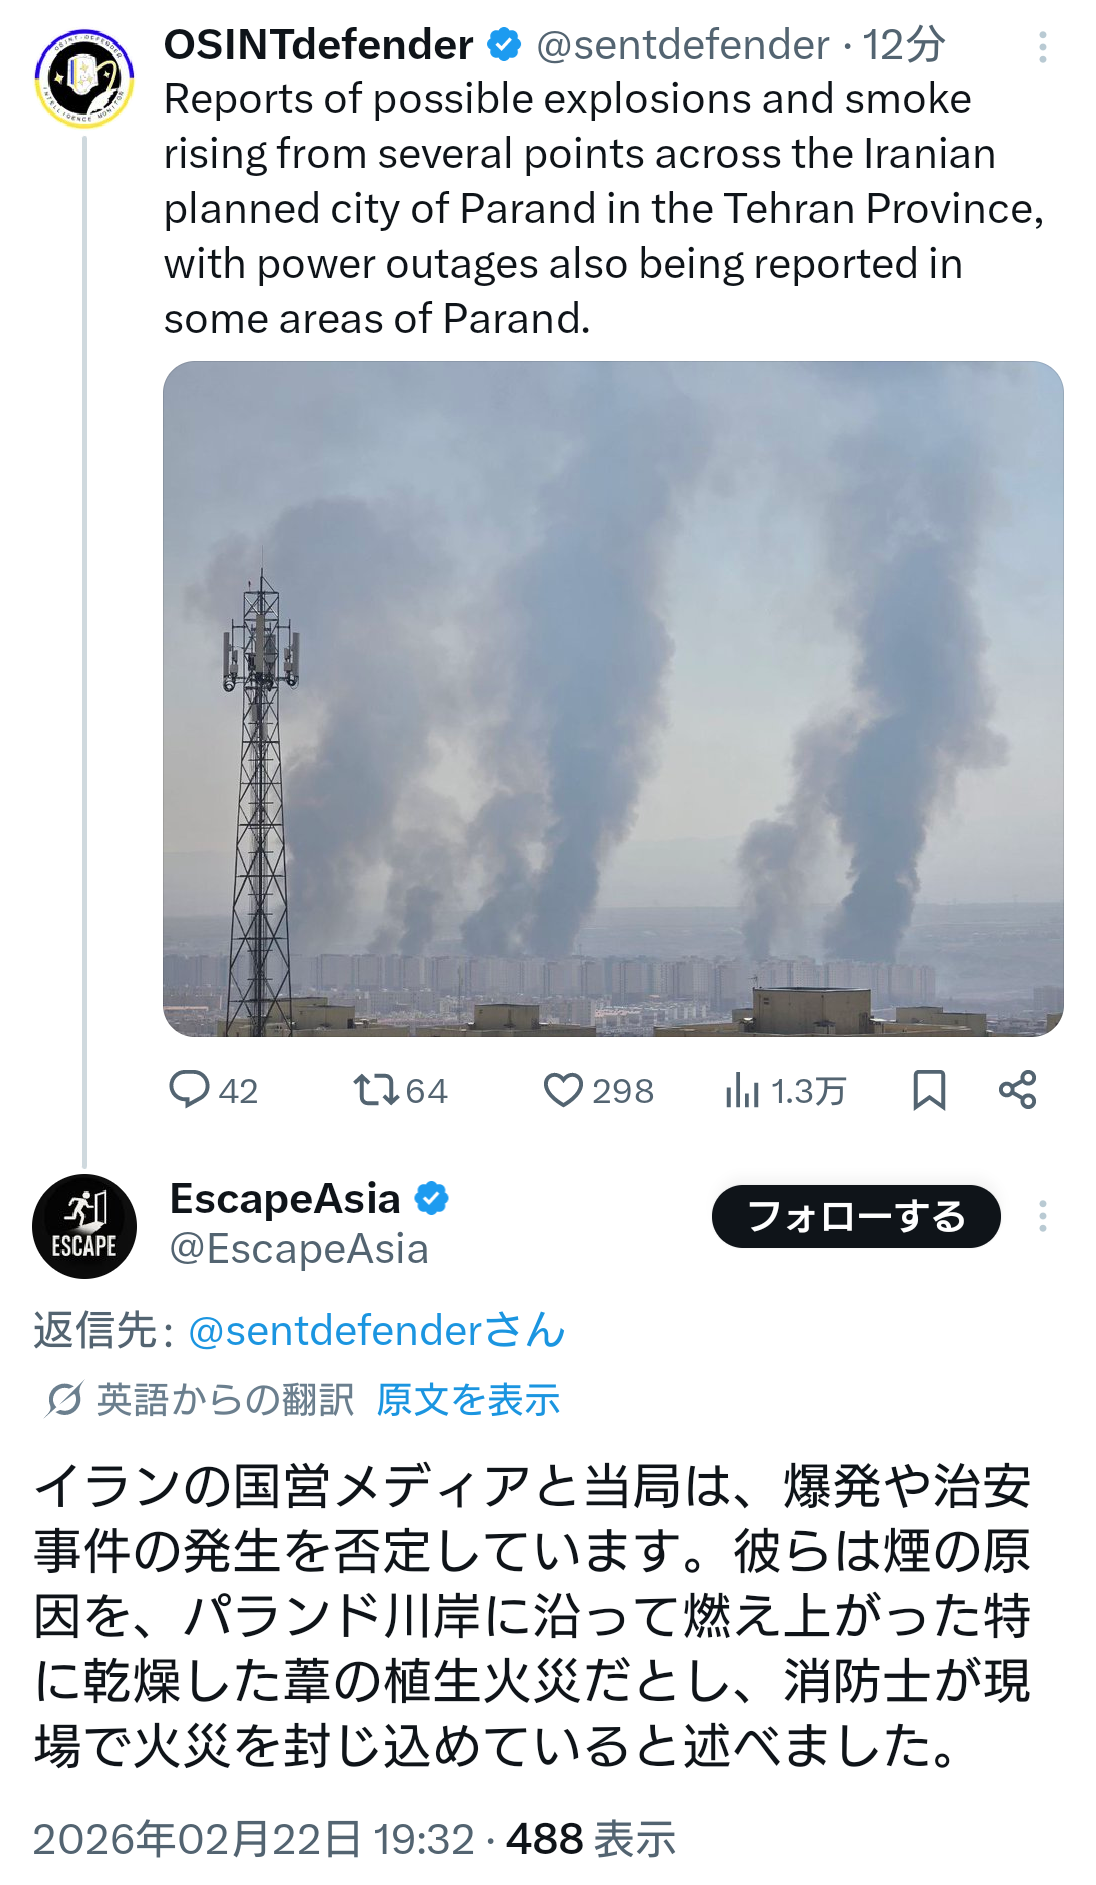Open the 2026年02月22日 19:32 timestamp

coord(253,1839)
